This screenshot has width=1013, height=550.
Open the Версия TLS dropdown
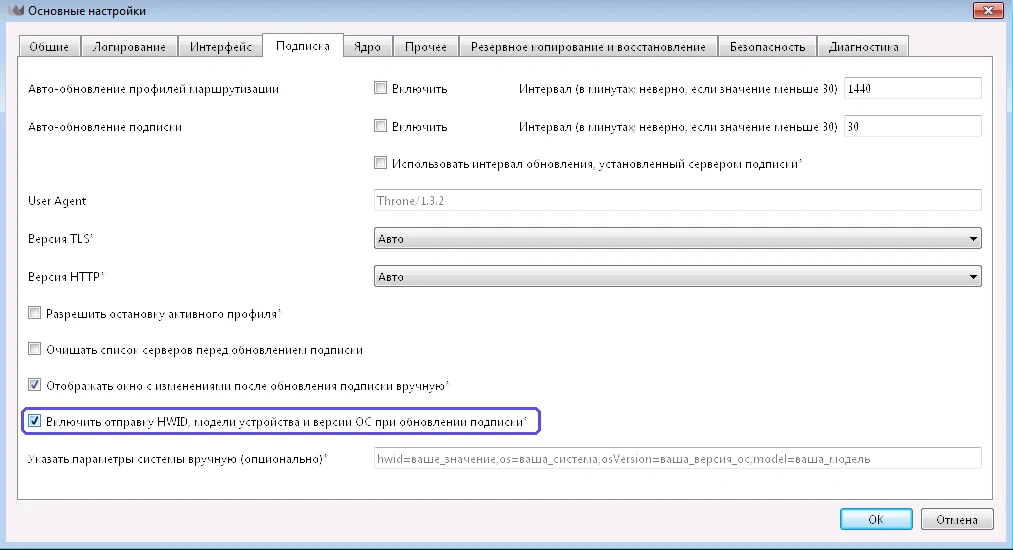pos(678,238)
